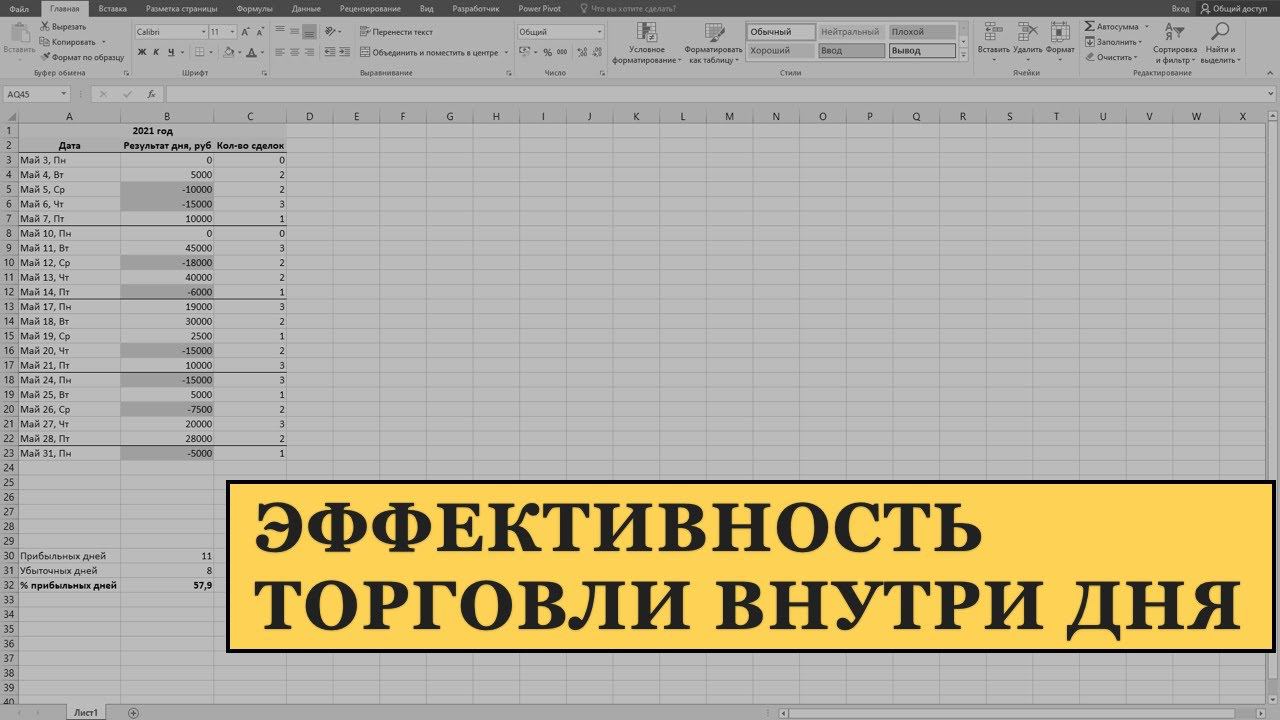Click the Cut (Вырезать) scissors button
Viewport: 1280px width, 720px height.
coord(63,26)
